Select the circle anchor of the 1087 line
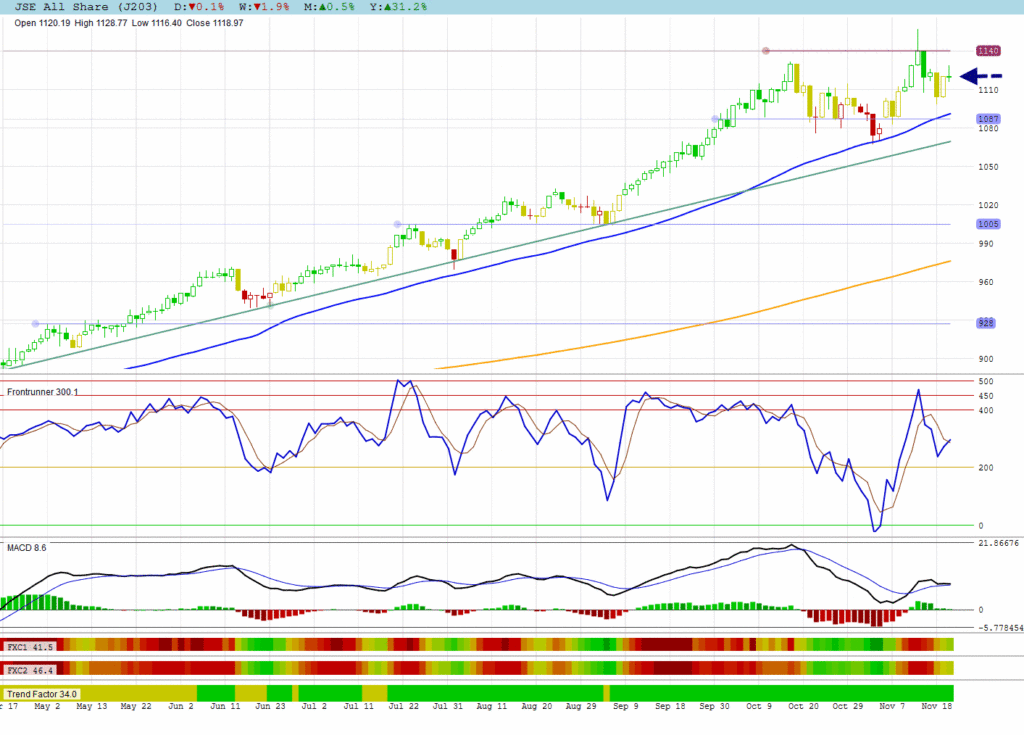The height and width of the screenshot is (735, 1024). click(714, 119)
